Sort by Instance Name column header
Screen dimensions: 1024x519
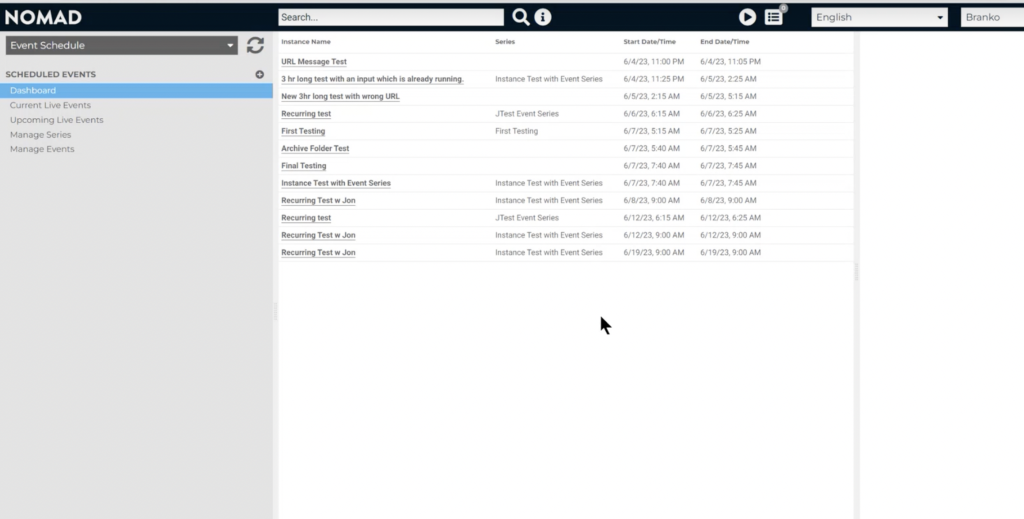click(x=306, y=42)
